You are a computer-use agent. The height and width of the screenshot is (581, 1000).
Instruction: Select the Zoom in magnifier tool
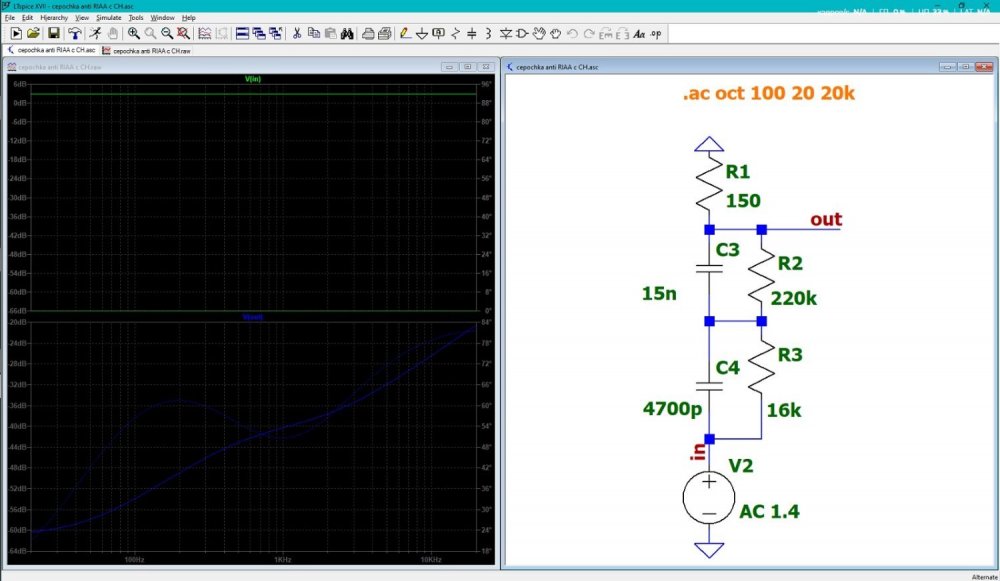133,33
